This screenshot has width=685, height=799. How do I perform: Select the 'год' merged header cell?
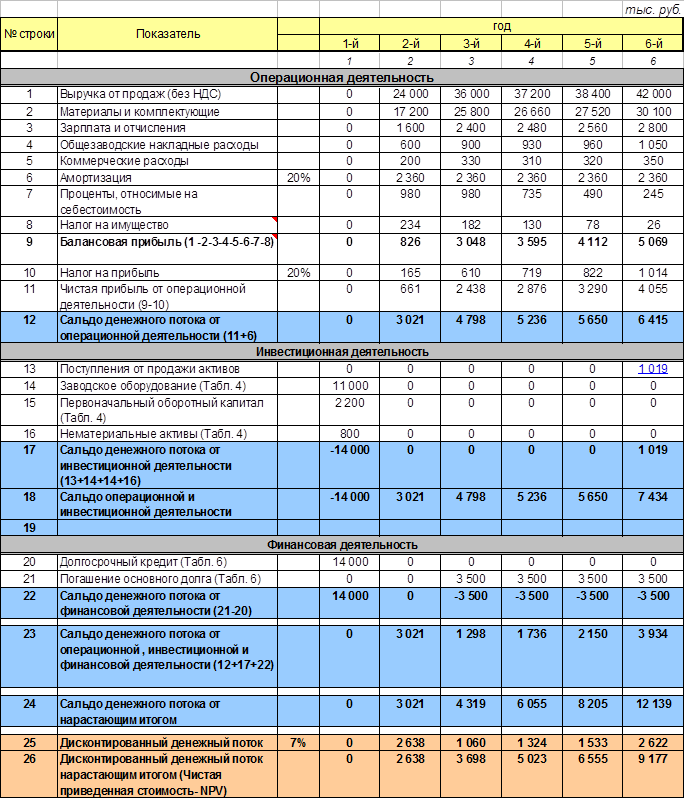coord(502,26)
